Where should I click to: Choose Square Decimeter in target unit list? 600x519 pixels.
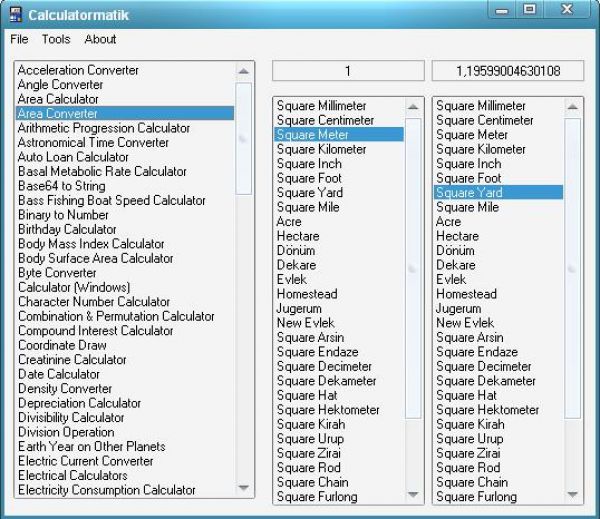pos(499,366)
